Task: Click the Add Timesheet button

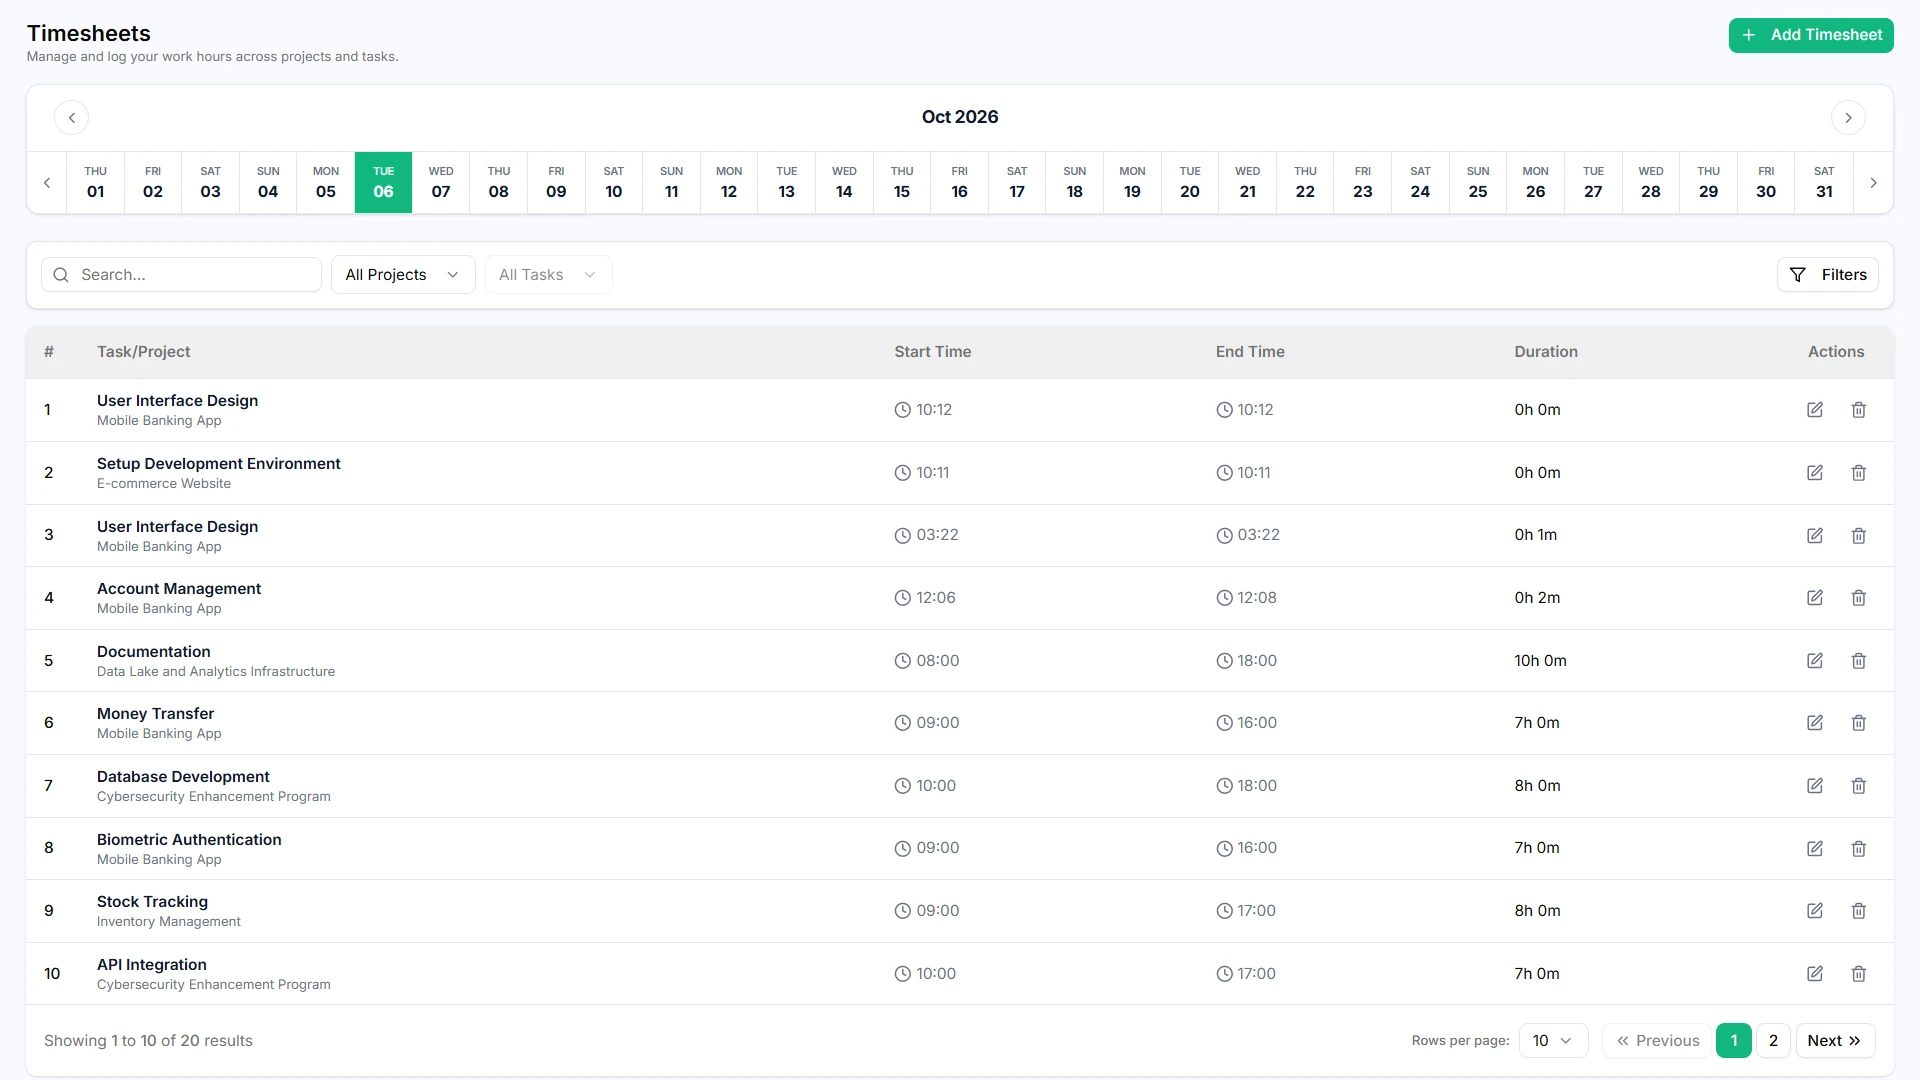Action: pyautogui.click(x=1811, y=35)
